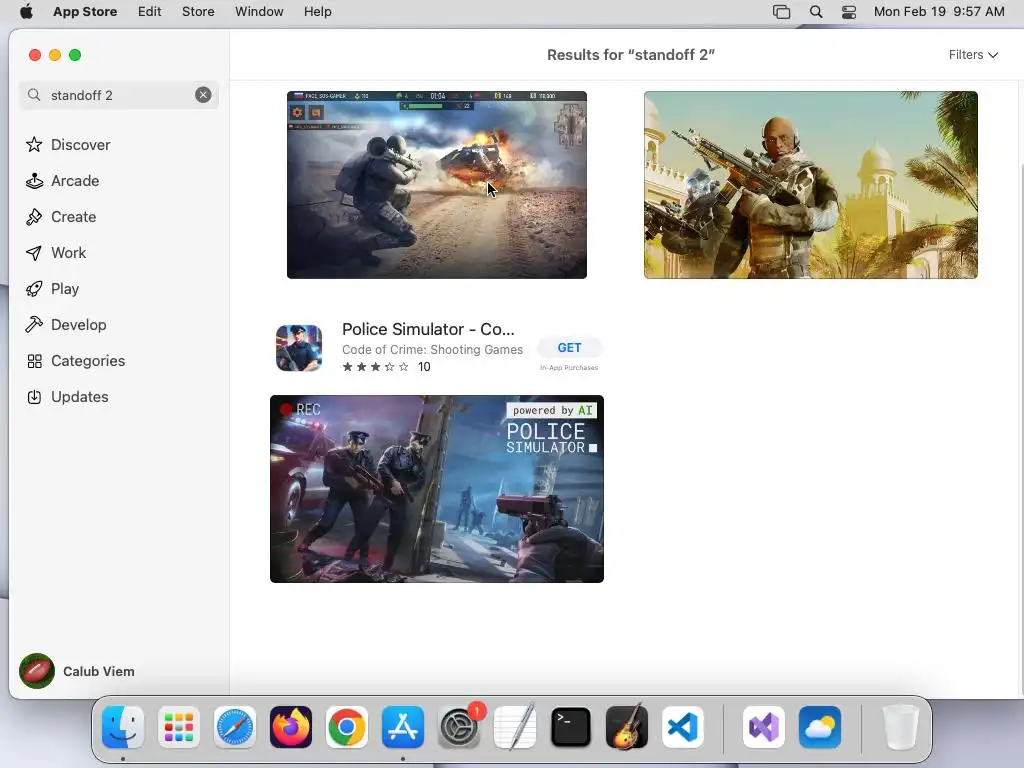Select the Create paintbrush icon
Viewport: 1024px width, 768px height.
pyautogui.click(x=34, y=217)
